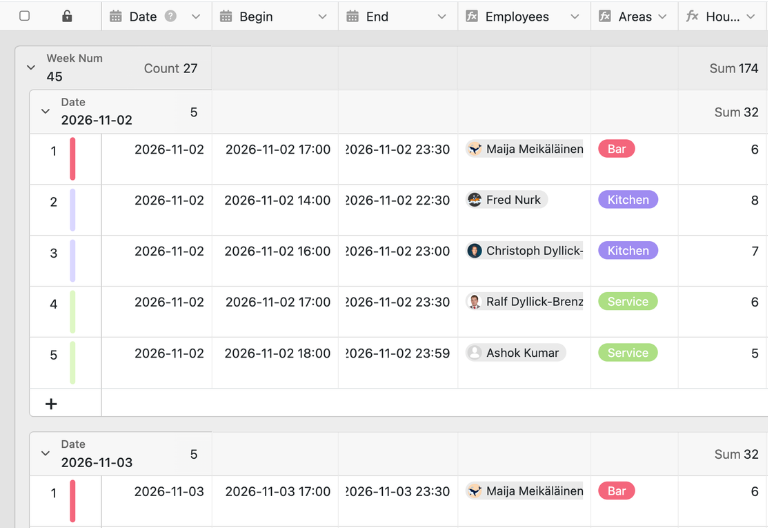Screen dimensions: 768x528
Task: Select the Kitchen tag in Christoph Dyllick- row
Action: (x=628, y=251)
